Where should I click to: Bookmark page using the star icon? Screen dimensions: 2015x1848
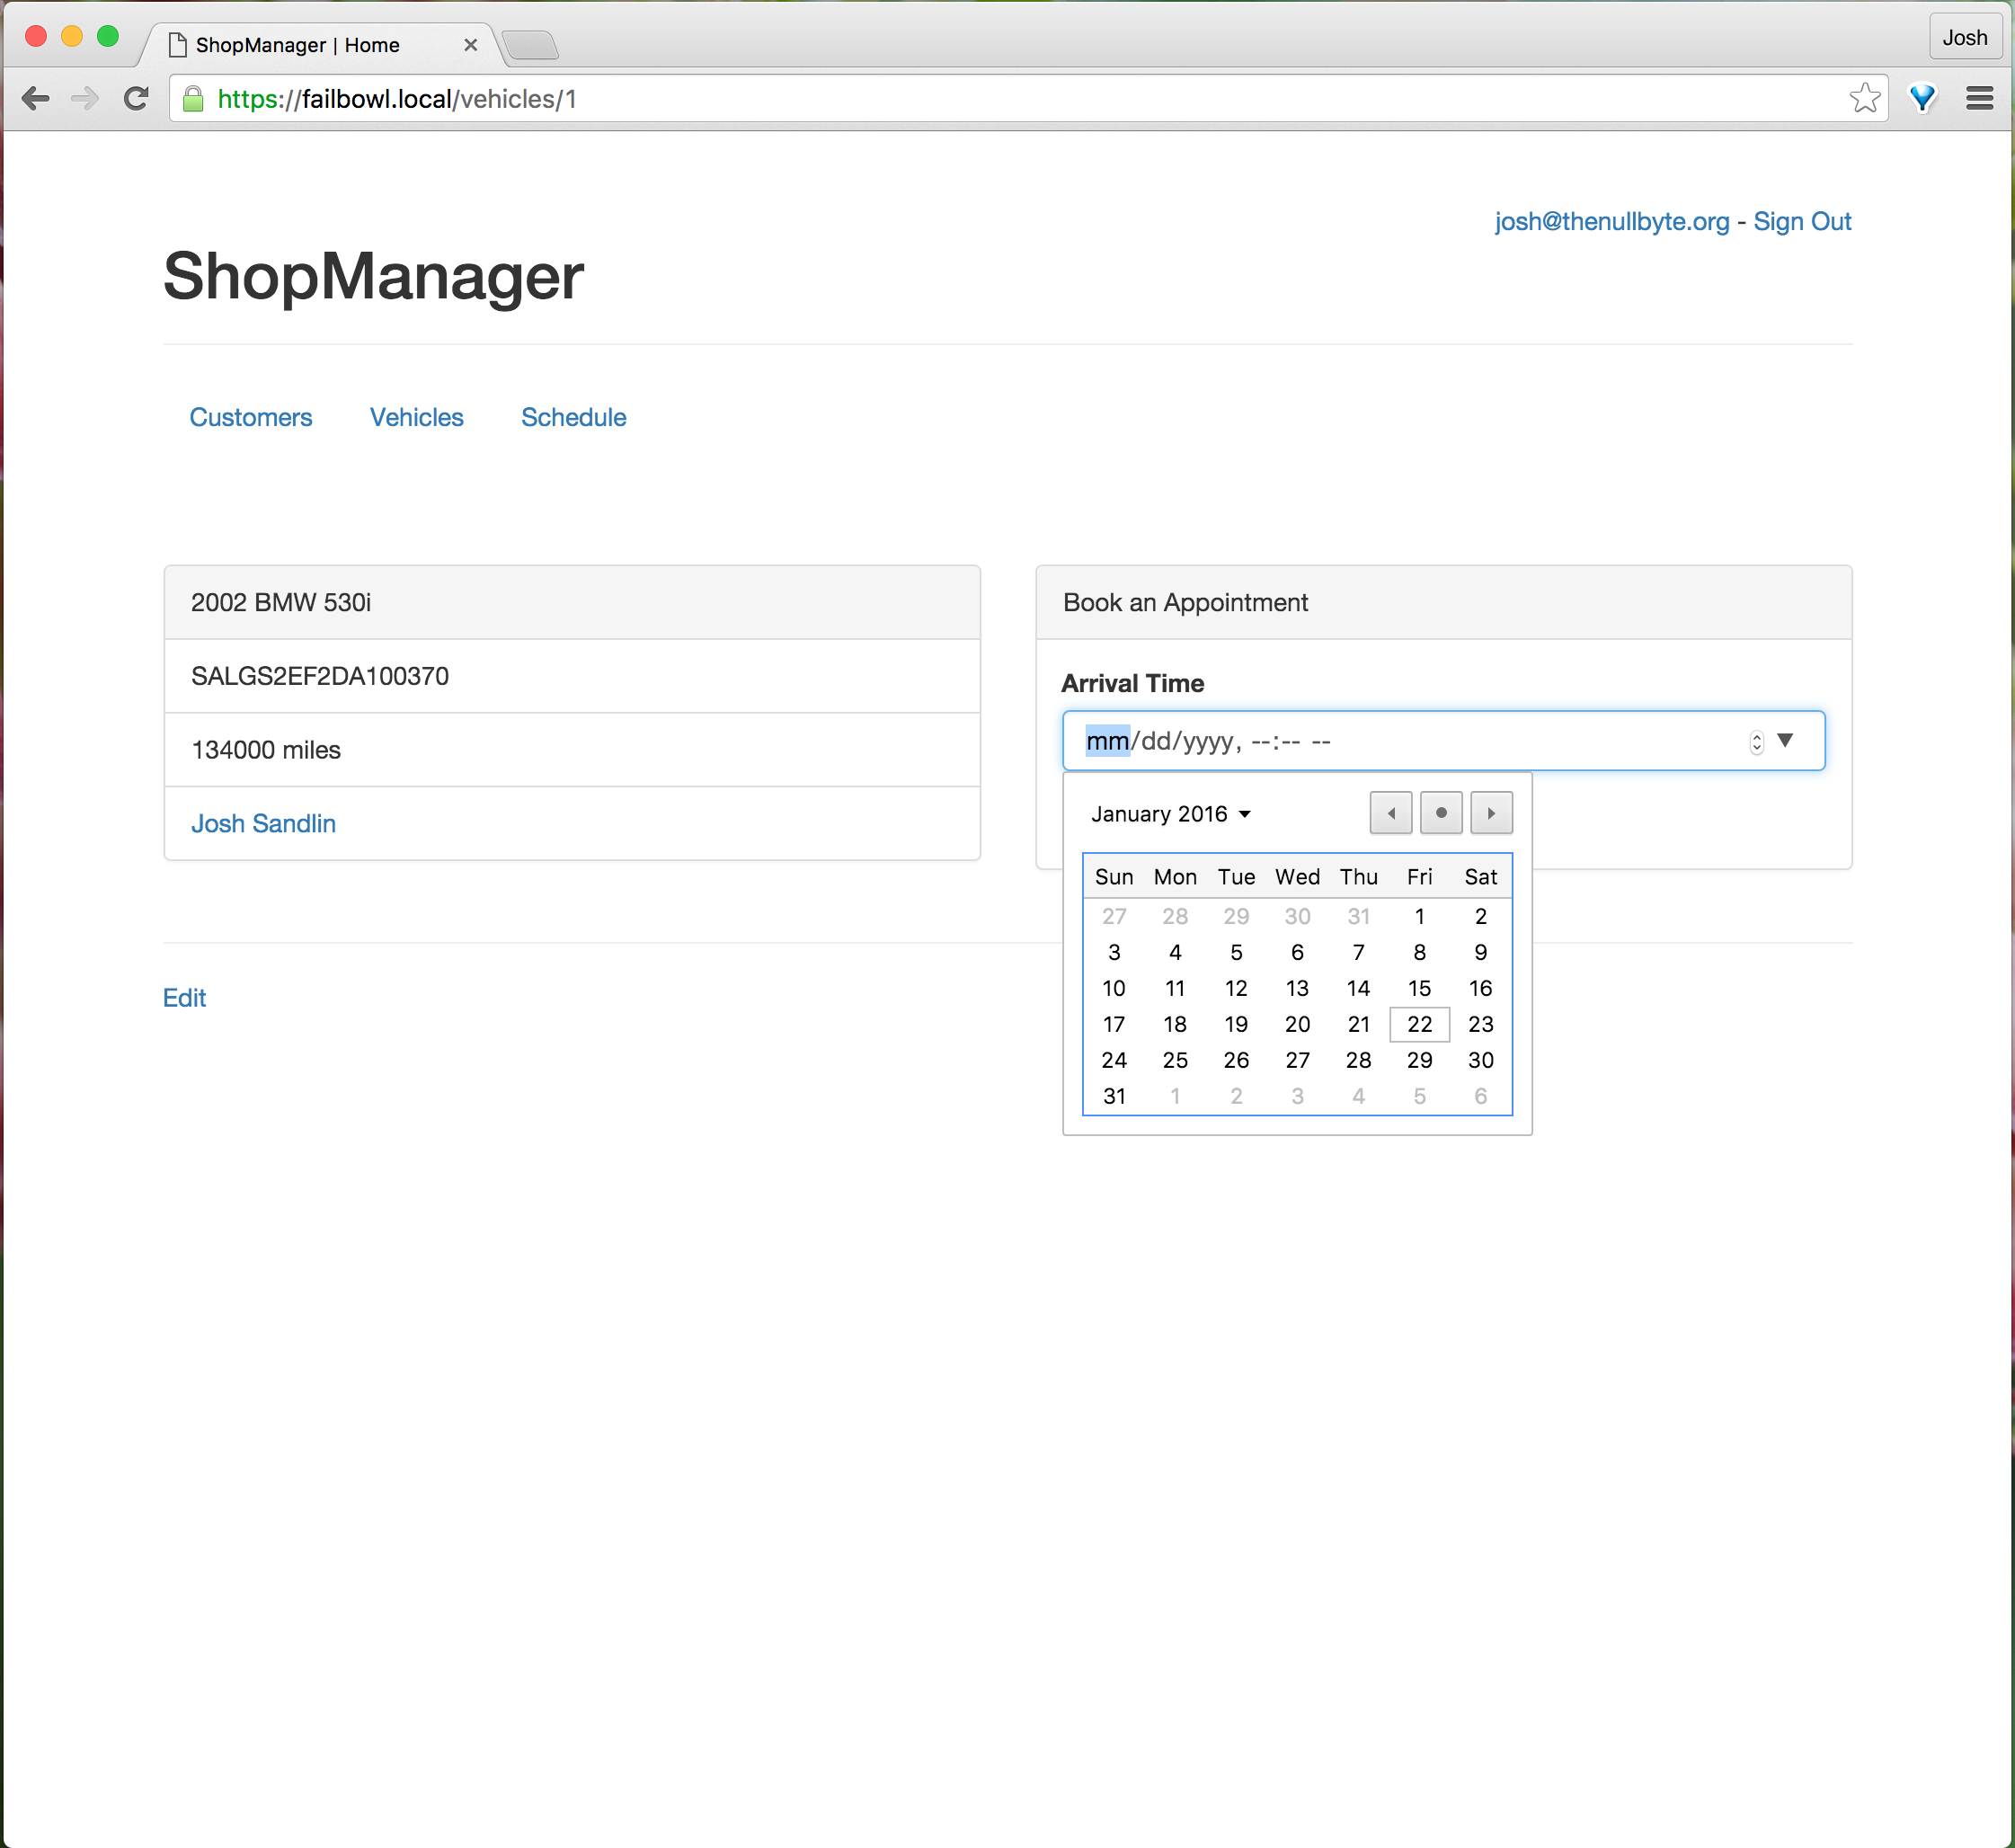pyautogui.click(x=1864, y=98)
